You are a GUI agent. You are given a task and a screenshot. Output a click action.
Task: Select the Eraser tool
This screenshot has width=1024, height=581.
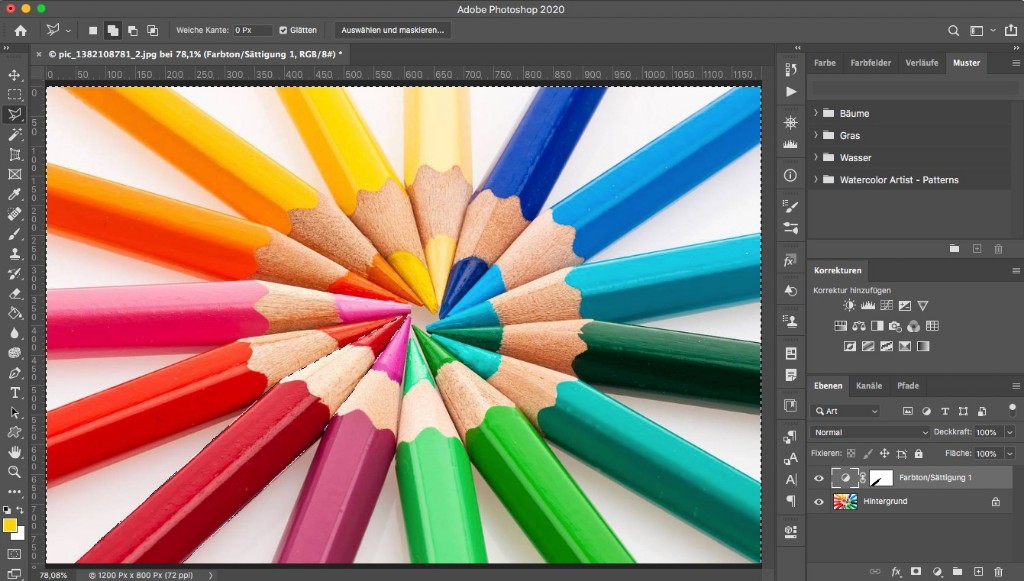[15, 293]
